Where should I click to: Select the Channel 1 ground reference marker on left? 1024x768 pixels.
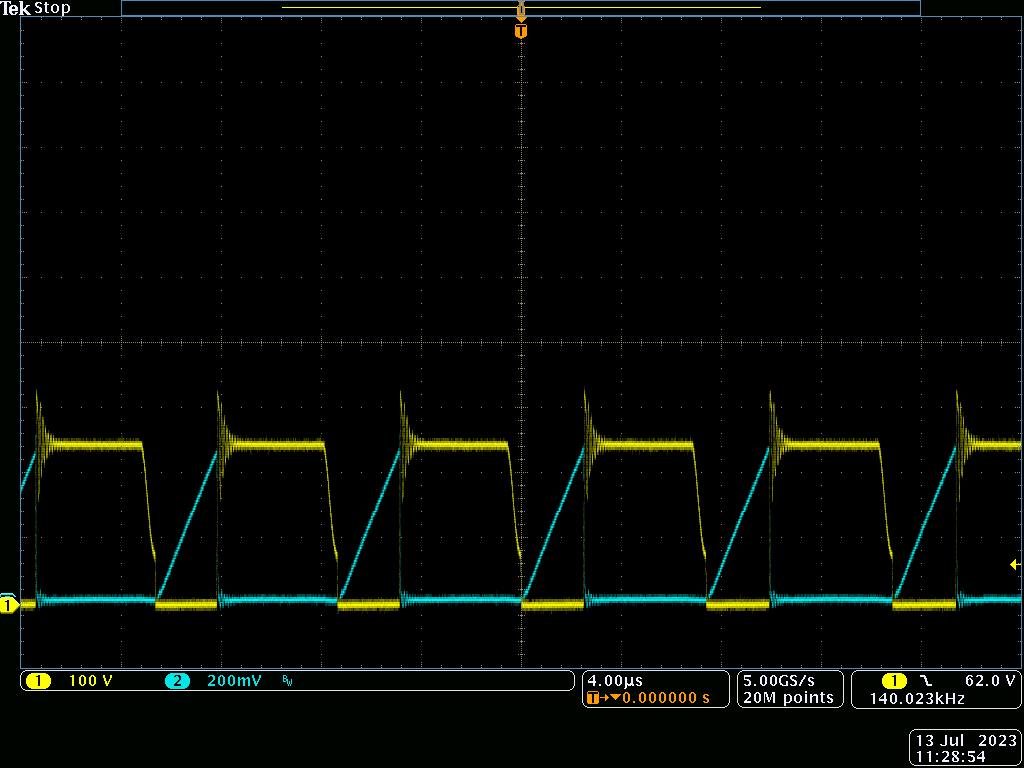click(x=8, y=605)
